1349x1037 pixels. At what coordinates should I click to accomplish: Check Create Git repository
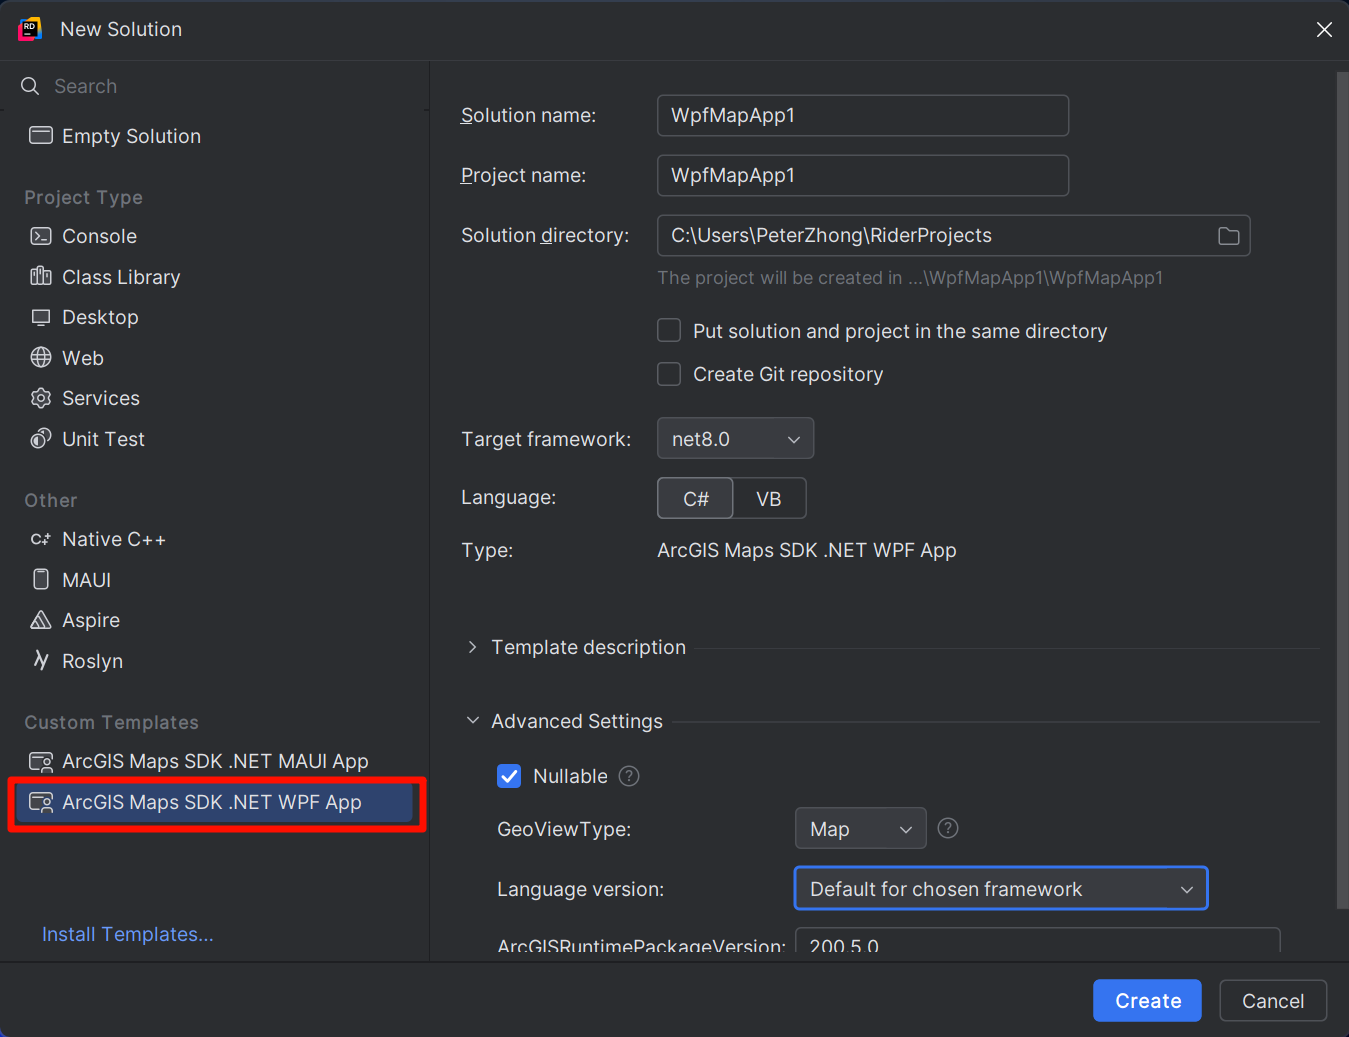tap(669, 374)
